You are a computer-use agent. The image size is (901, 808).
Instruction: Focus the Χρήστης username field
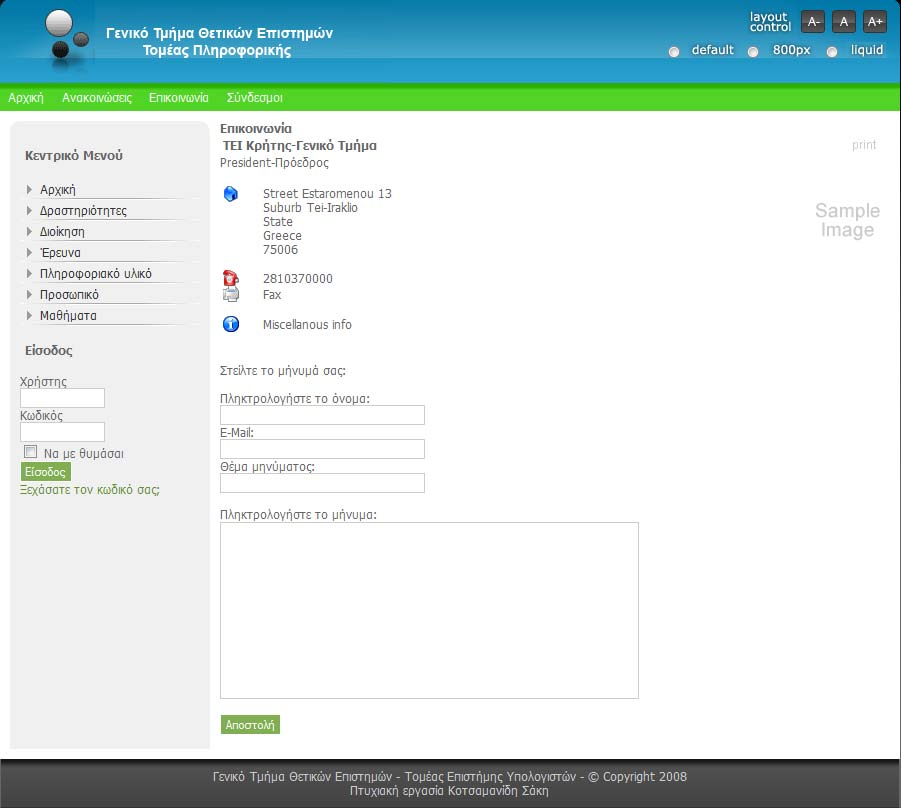(x=63, y=398)
